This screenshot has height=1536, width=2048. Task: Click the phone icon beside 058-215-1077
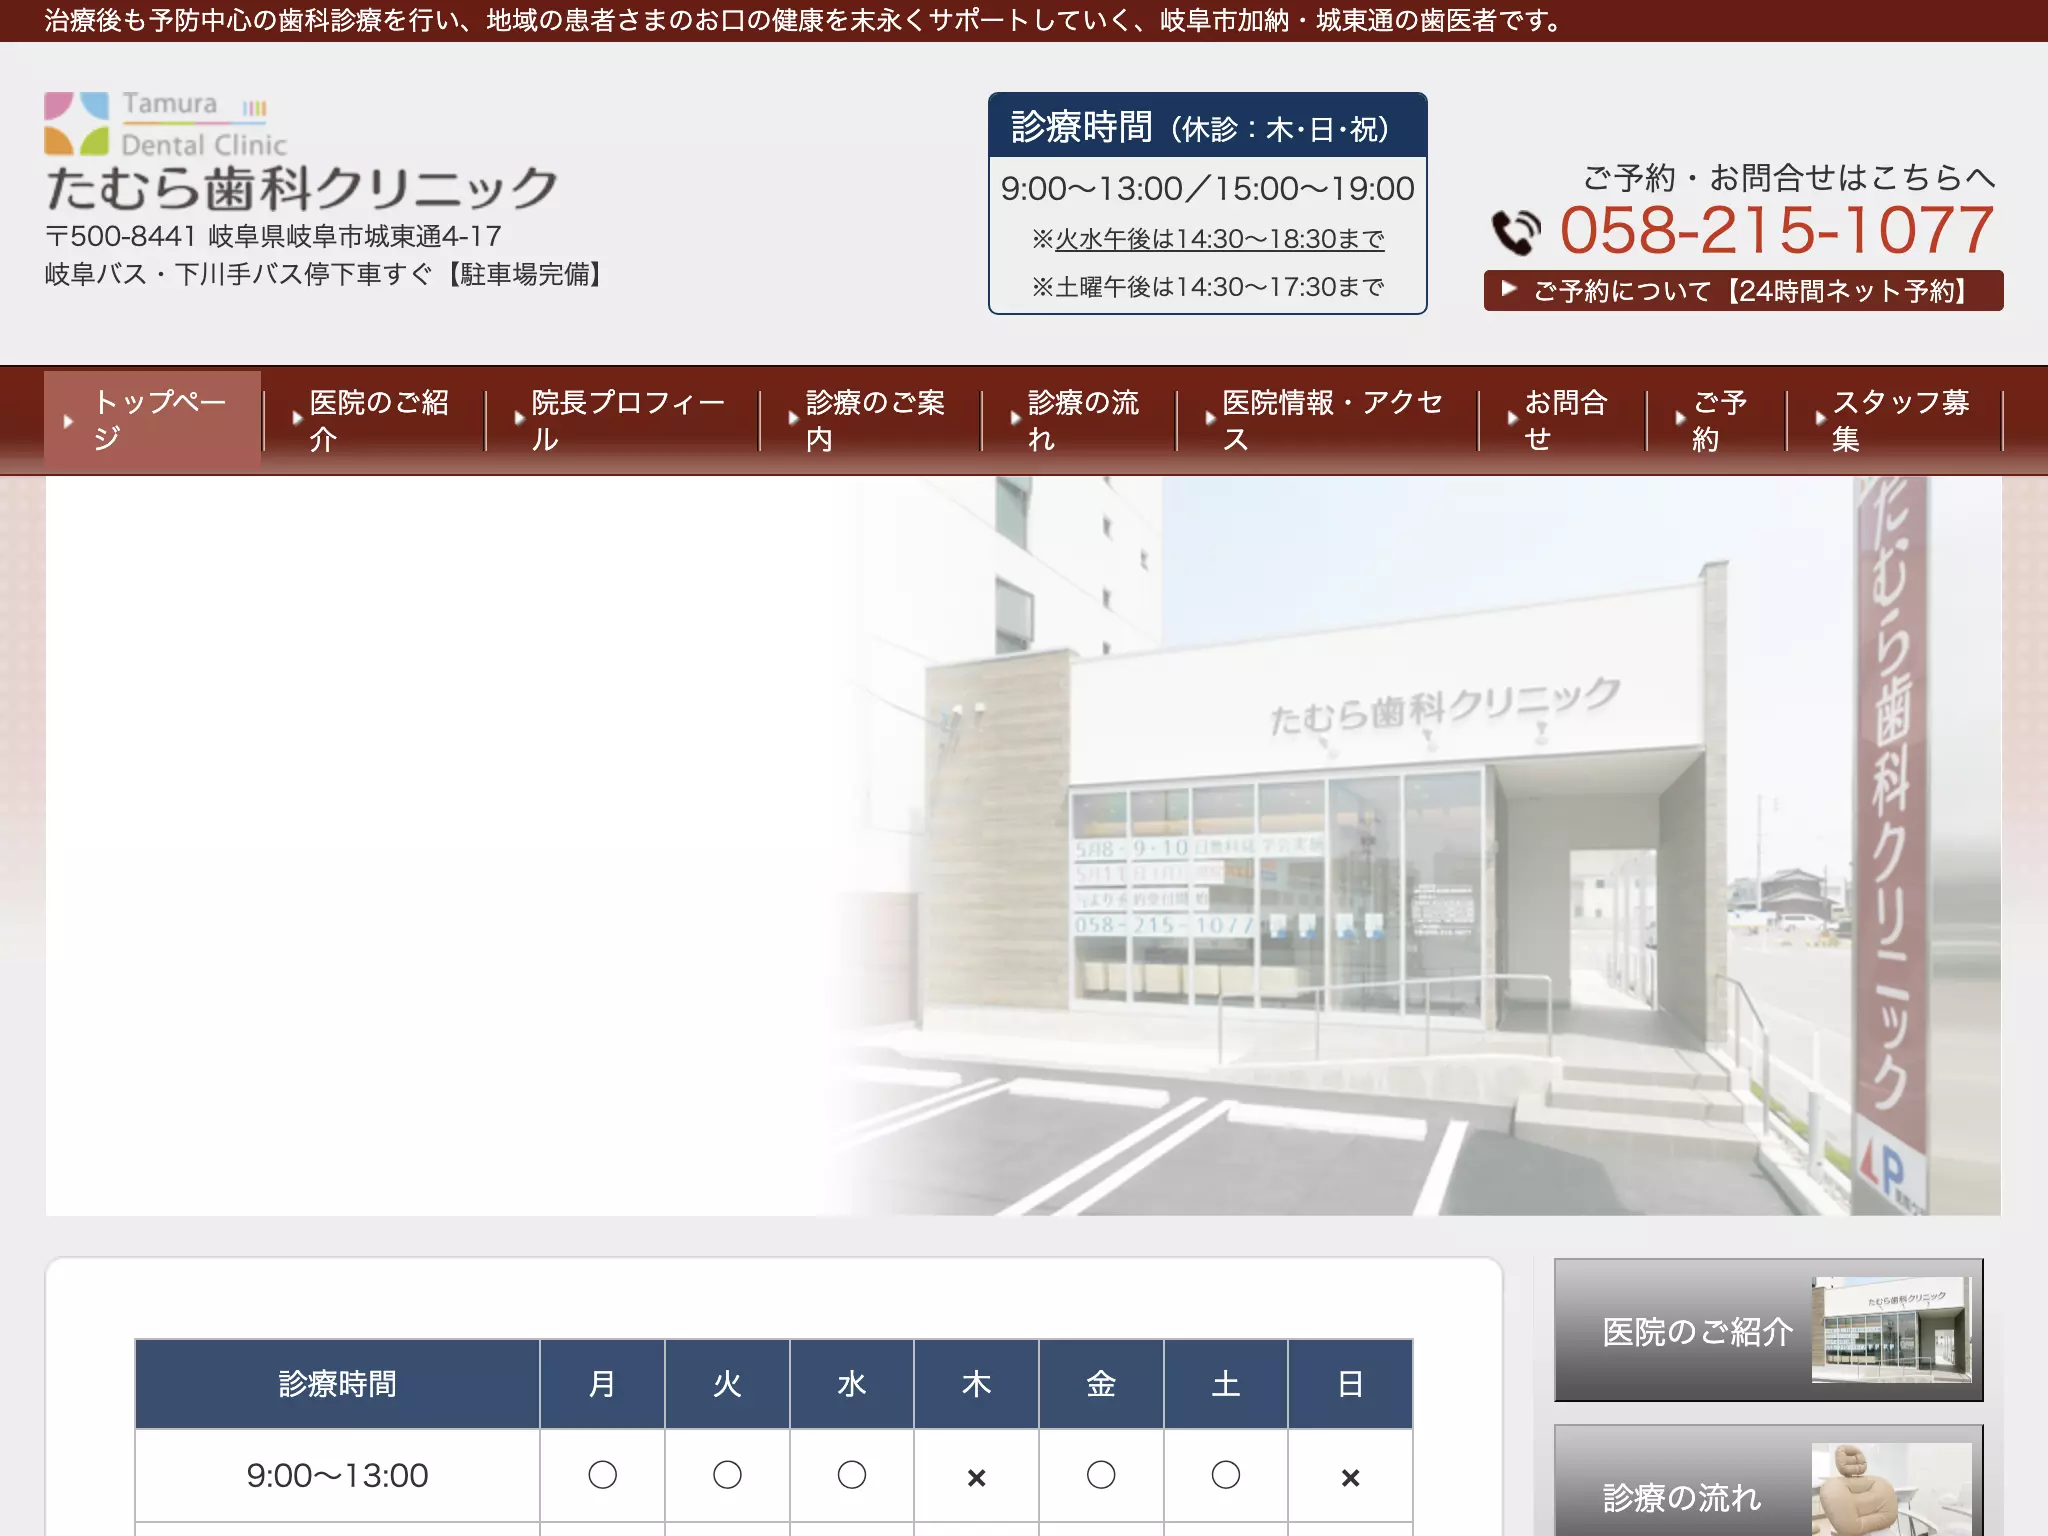point(1517,232)
